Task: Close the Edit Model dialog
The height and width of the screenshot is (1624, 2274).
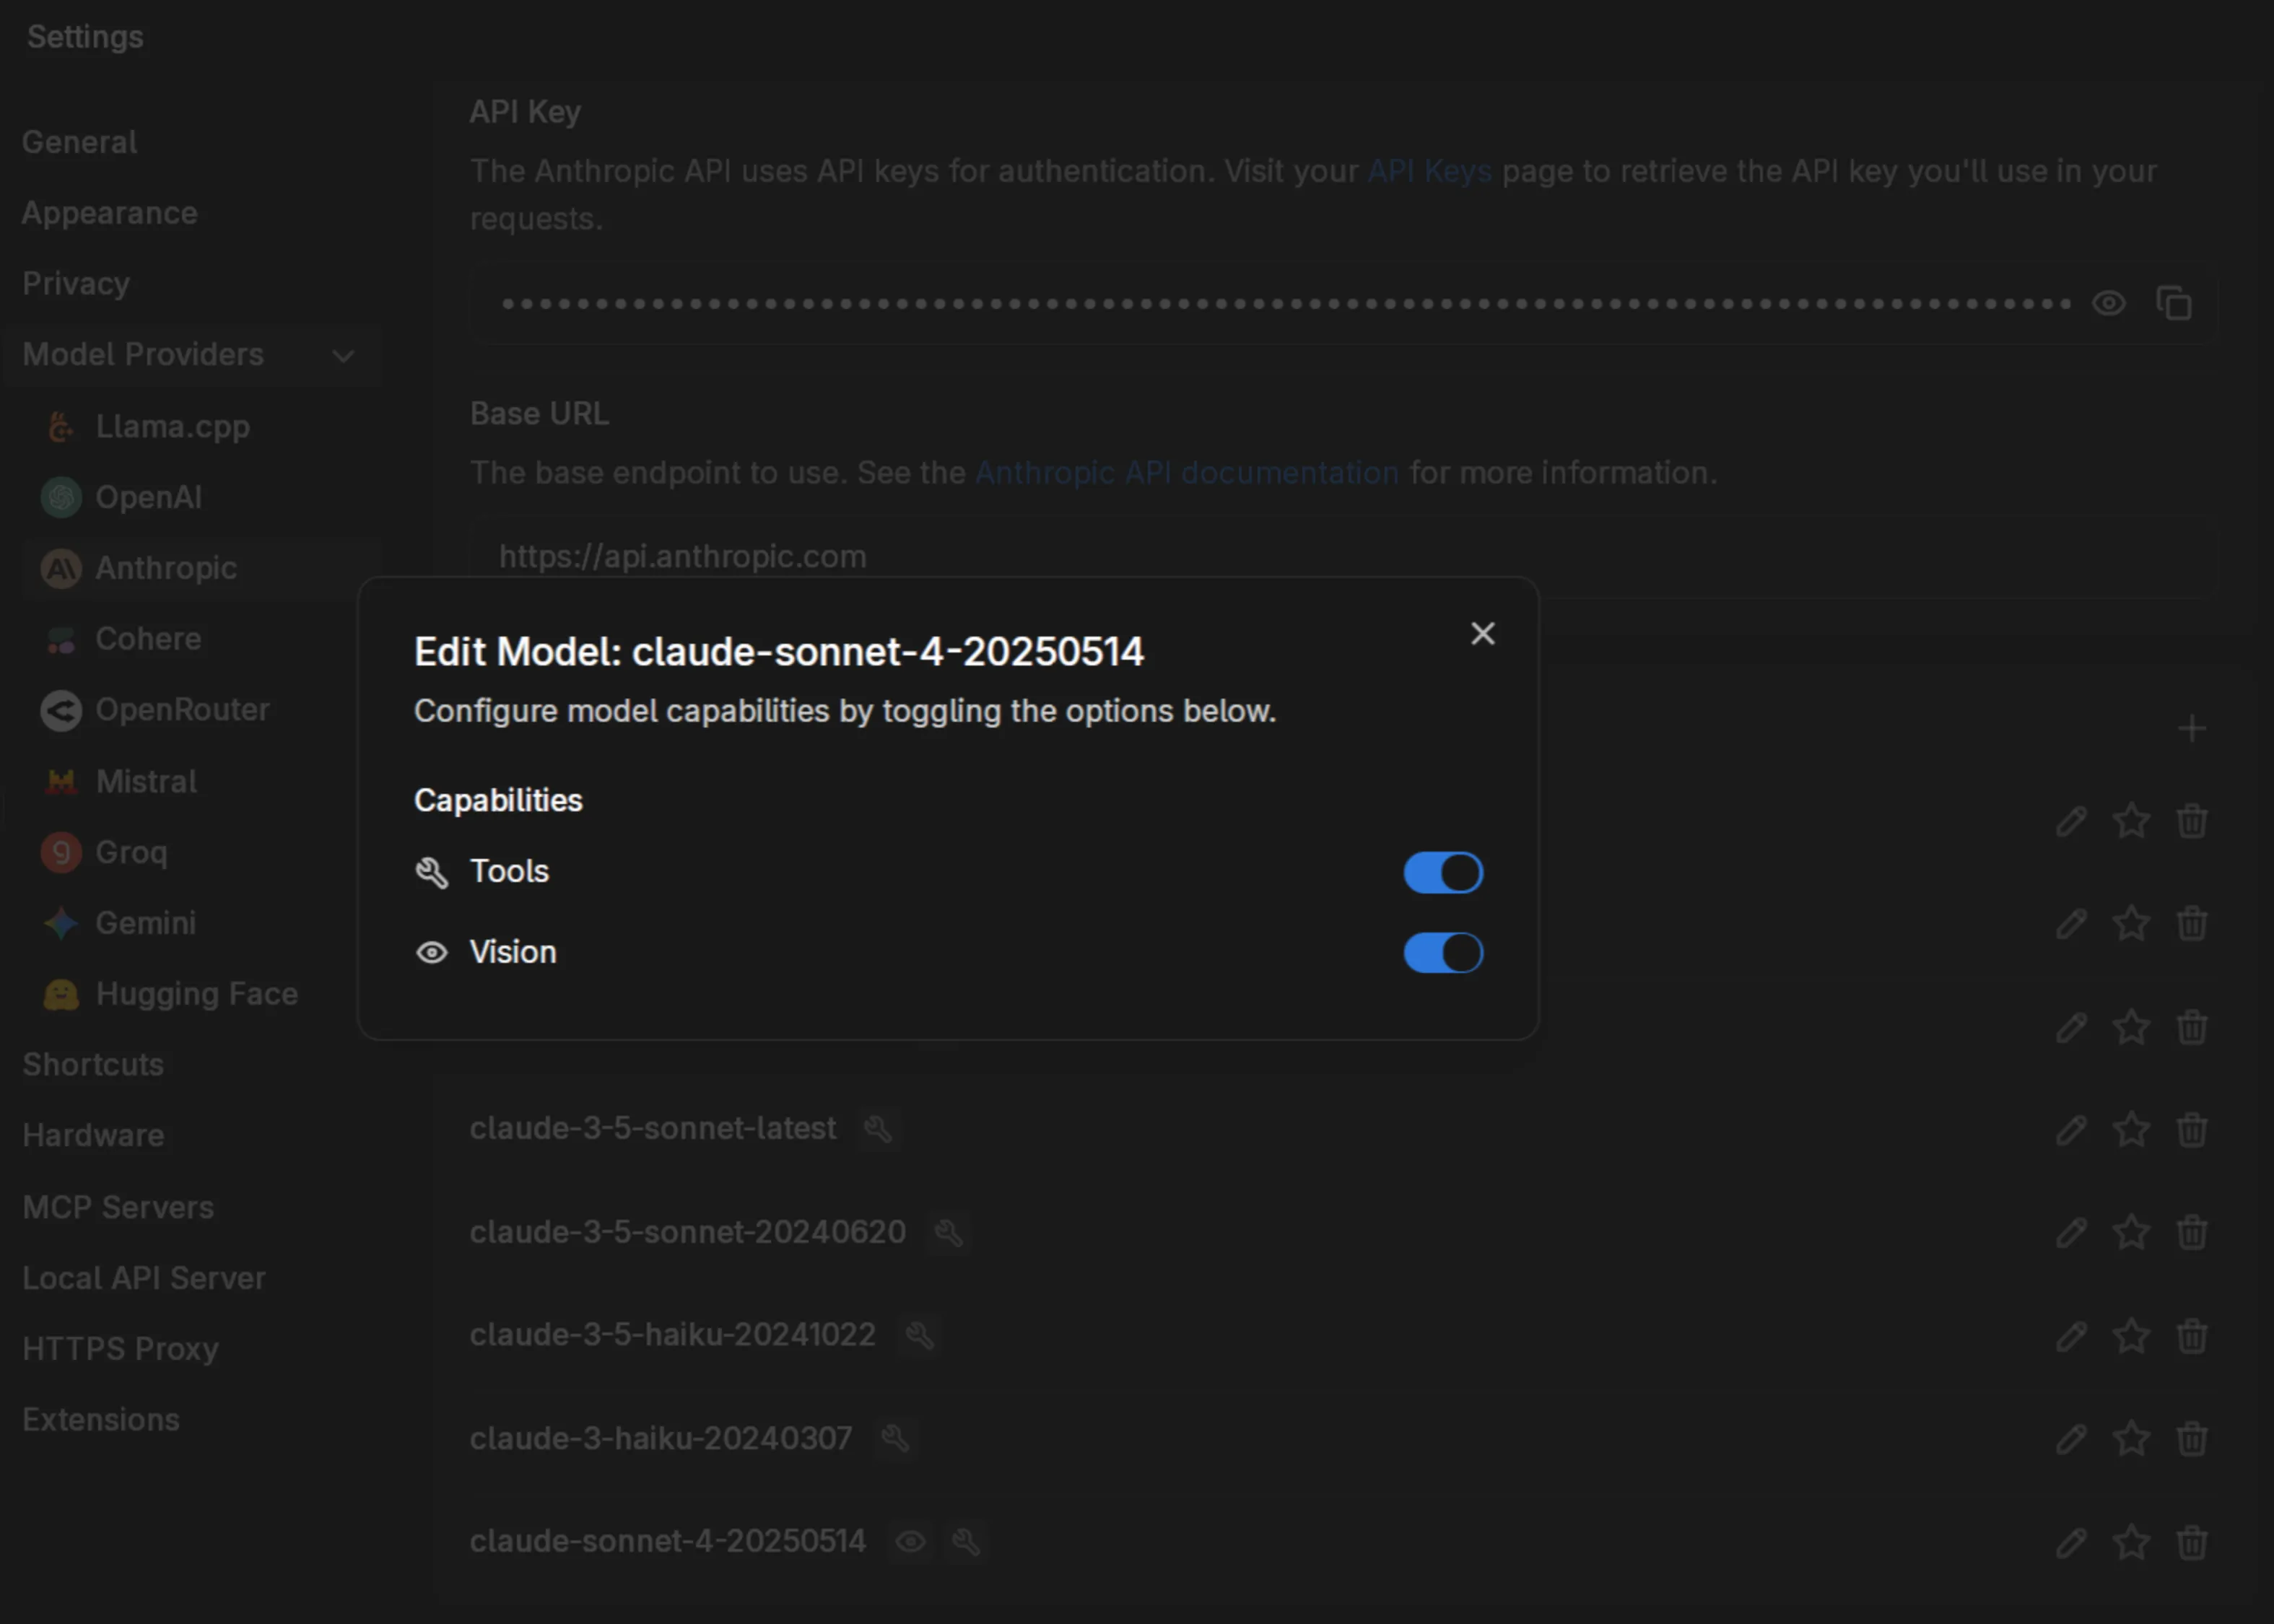Action: click(x=1482, y=634)
